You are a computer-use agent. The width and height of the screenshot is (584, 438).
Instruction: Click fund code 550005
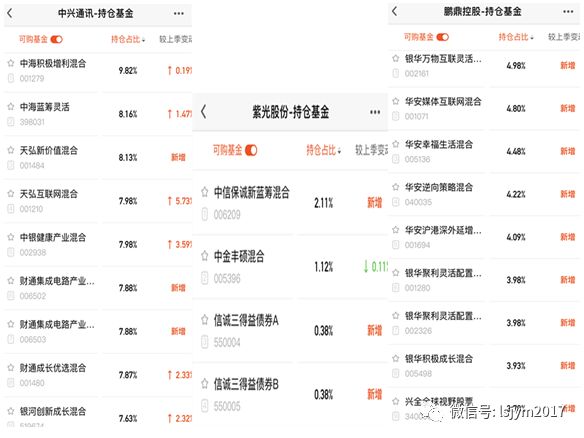(x=227, y=406)
